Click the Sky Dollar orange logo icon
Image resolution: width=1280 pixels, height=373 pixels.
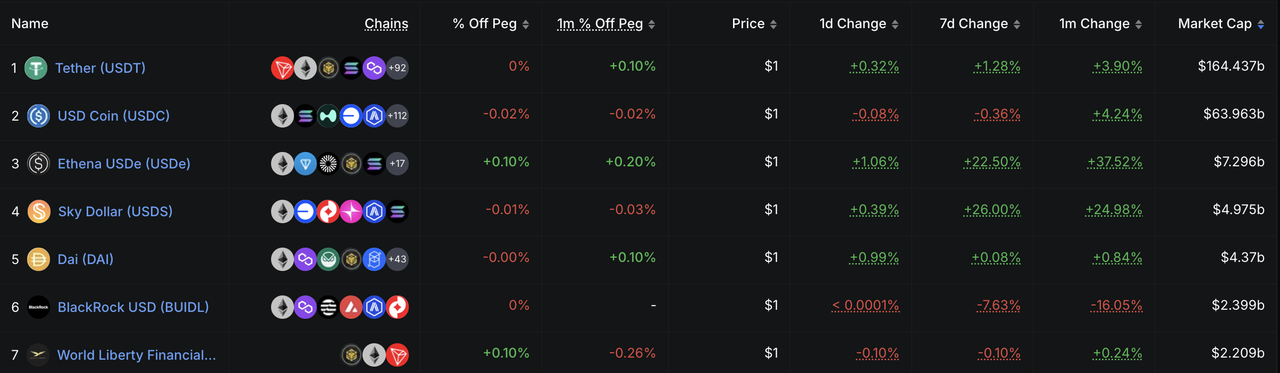click(x=39, y=211)
